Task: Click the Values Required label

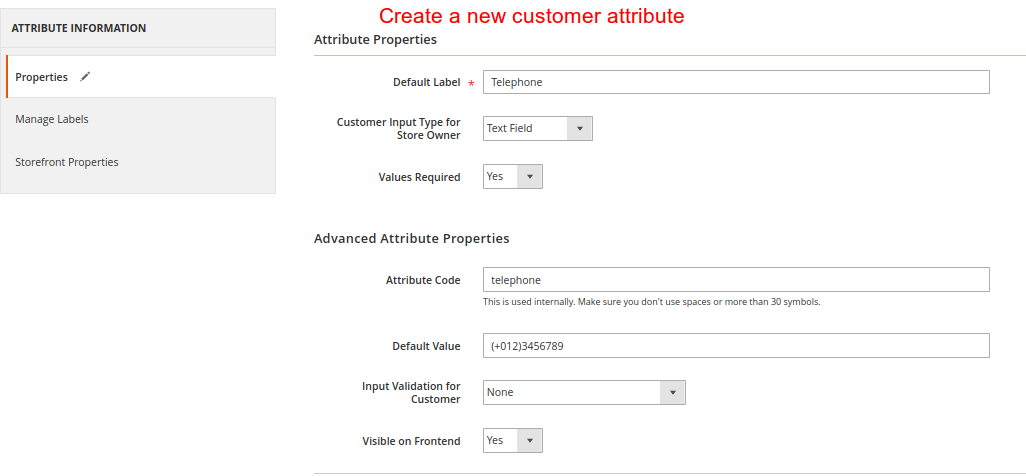Action: coord(419,177)
